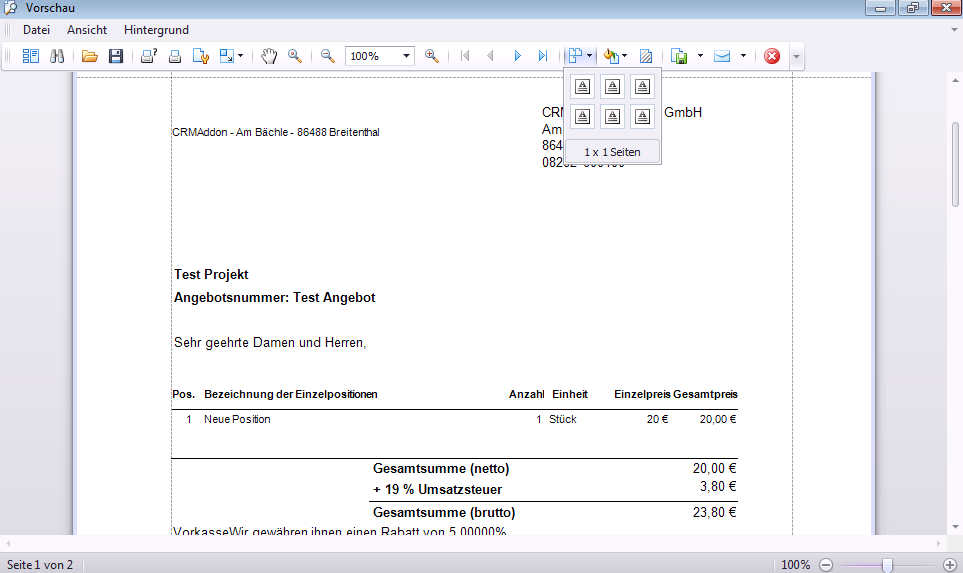Click the menu bar options arrow at far right
Viewport: 963px width, 573px height.
[x=954, y=29]
